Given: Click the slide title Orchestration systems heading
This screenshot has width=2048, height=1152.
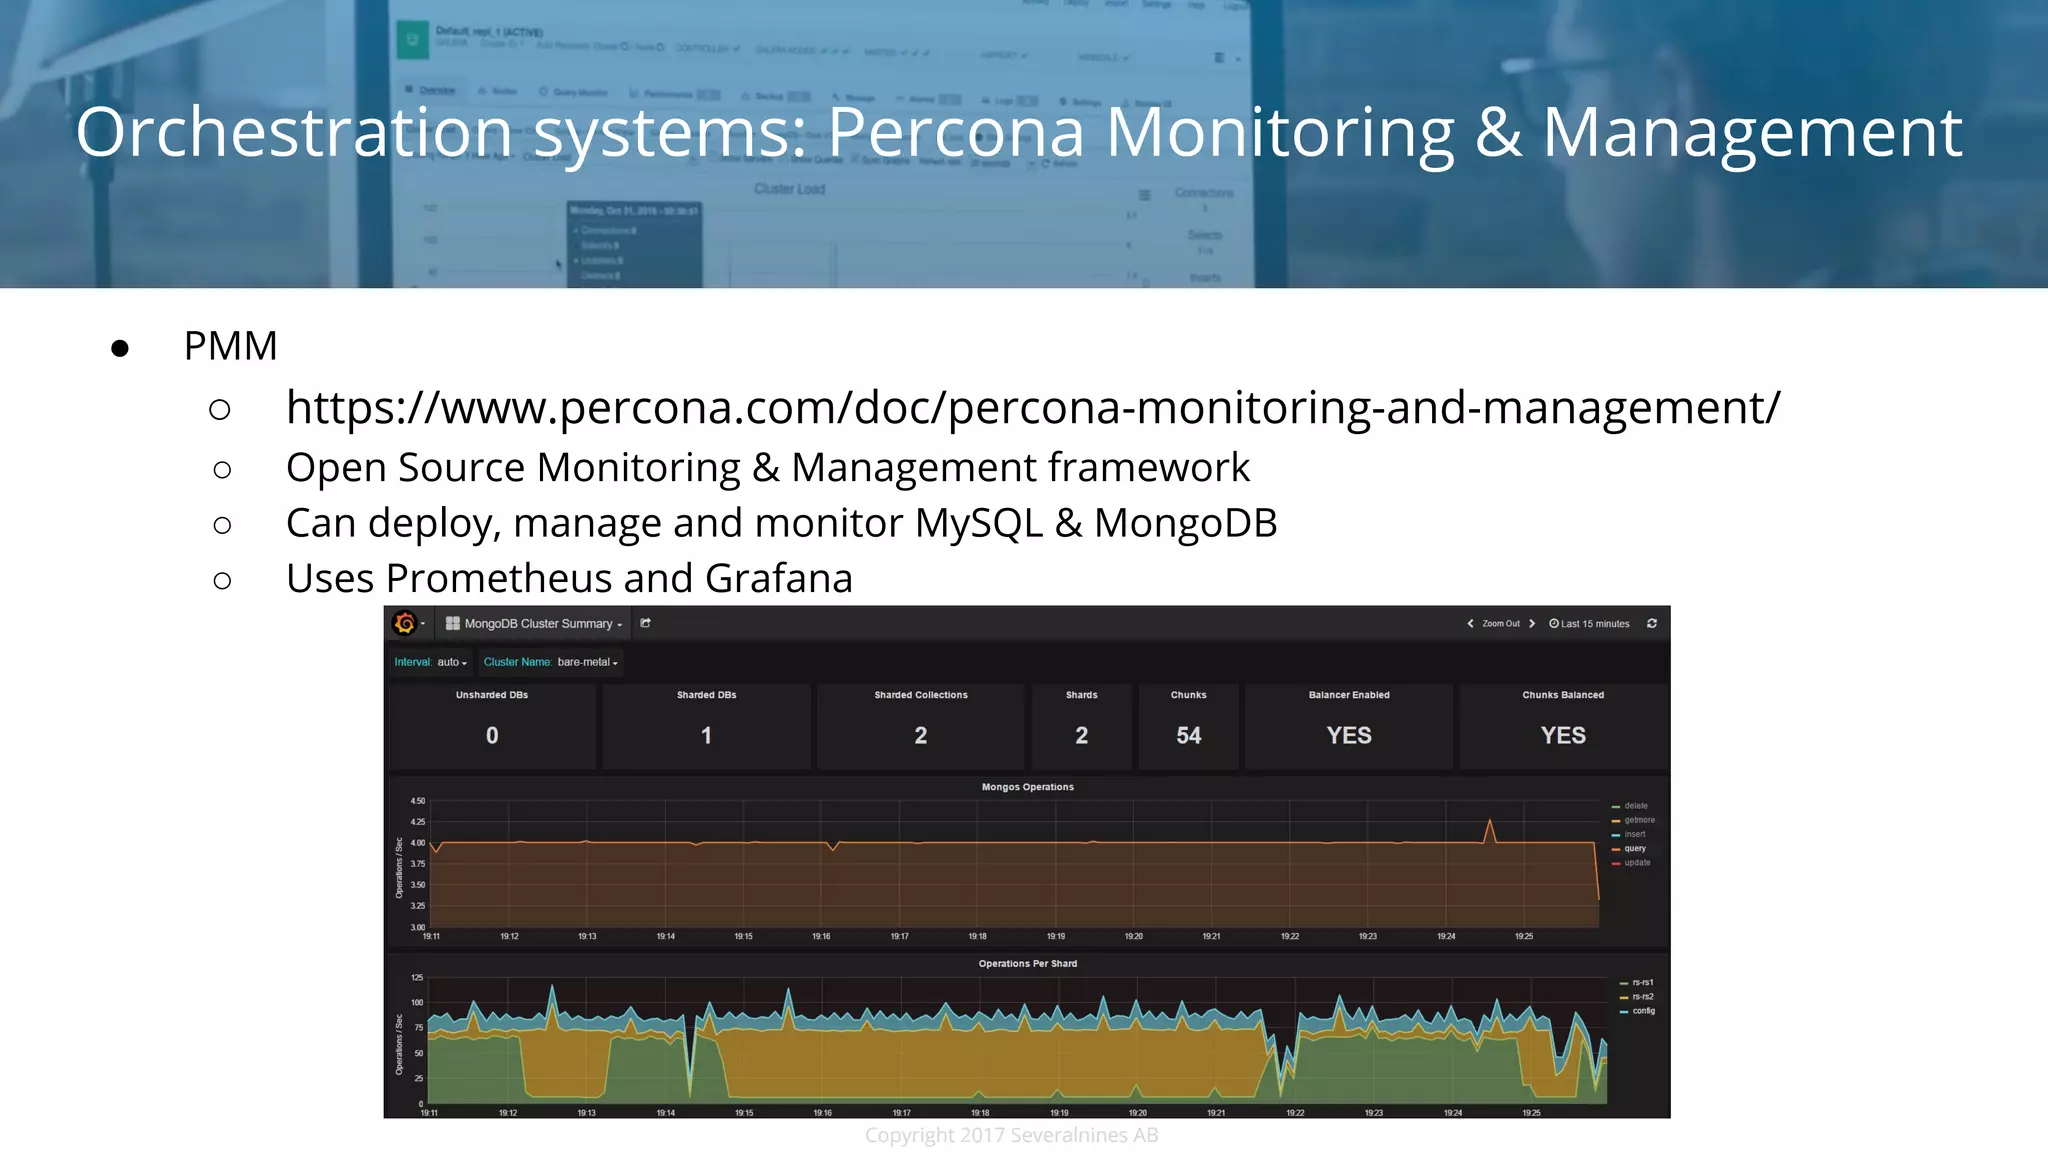Looking at the screenshot, I should click(1019, 132).
